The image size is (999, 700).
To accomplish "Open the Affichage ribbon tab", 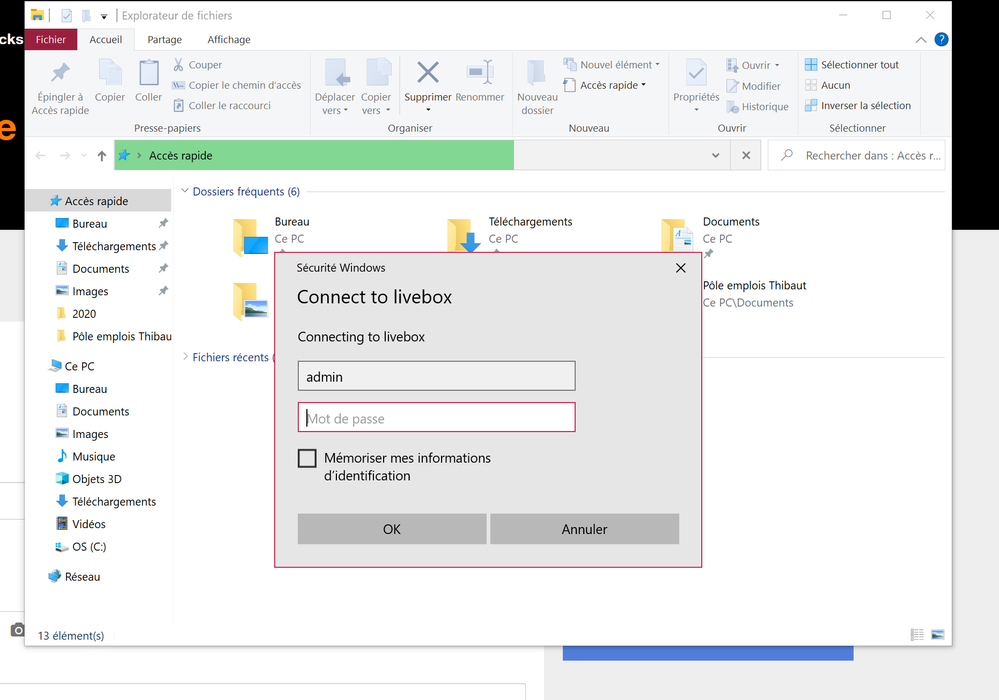I will (229, 40).
